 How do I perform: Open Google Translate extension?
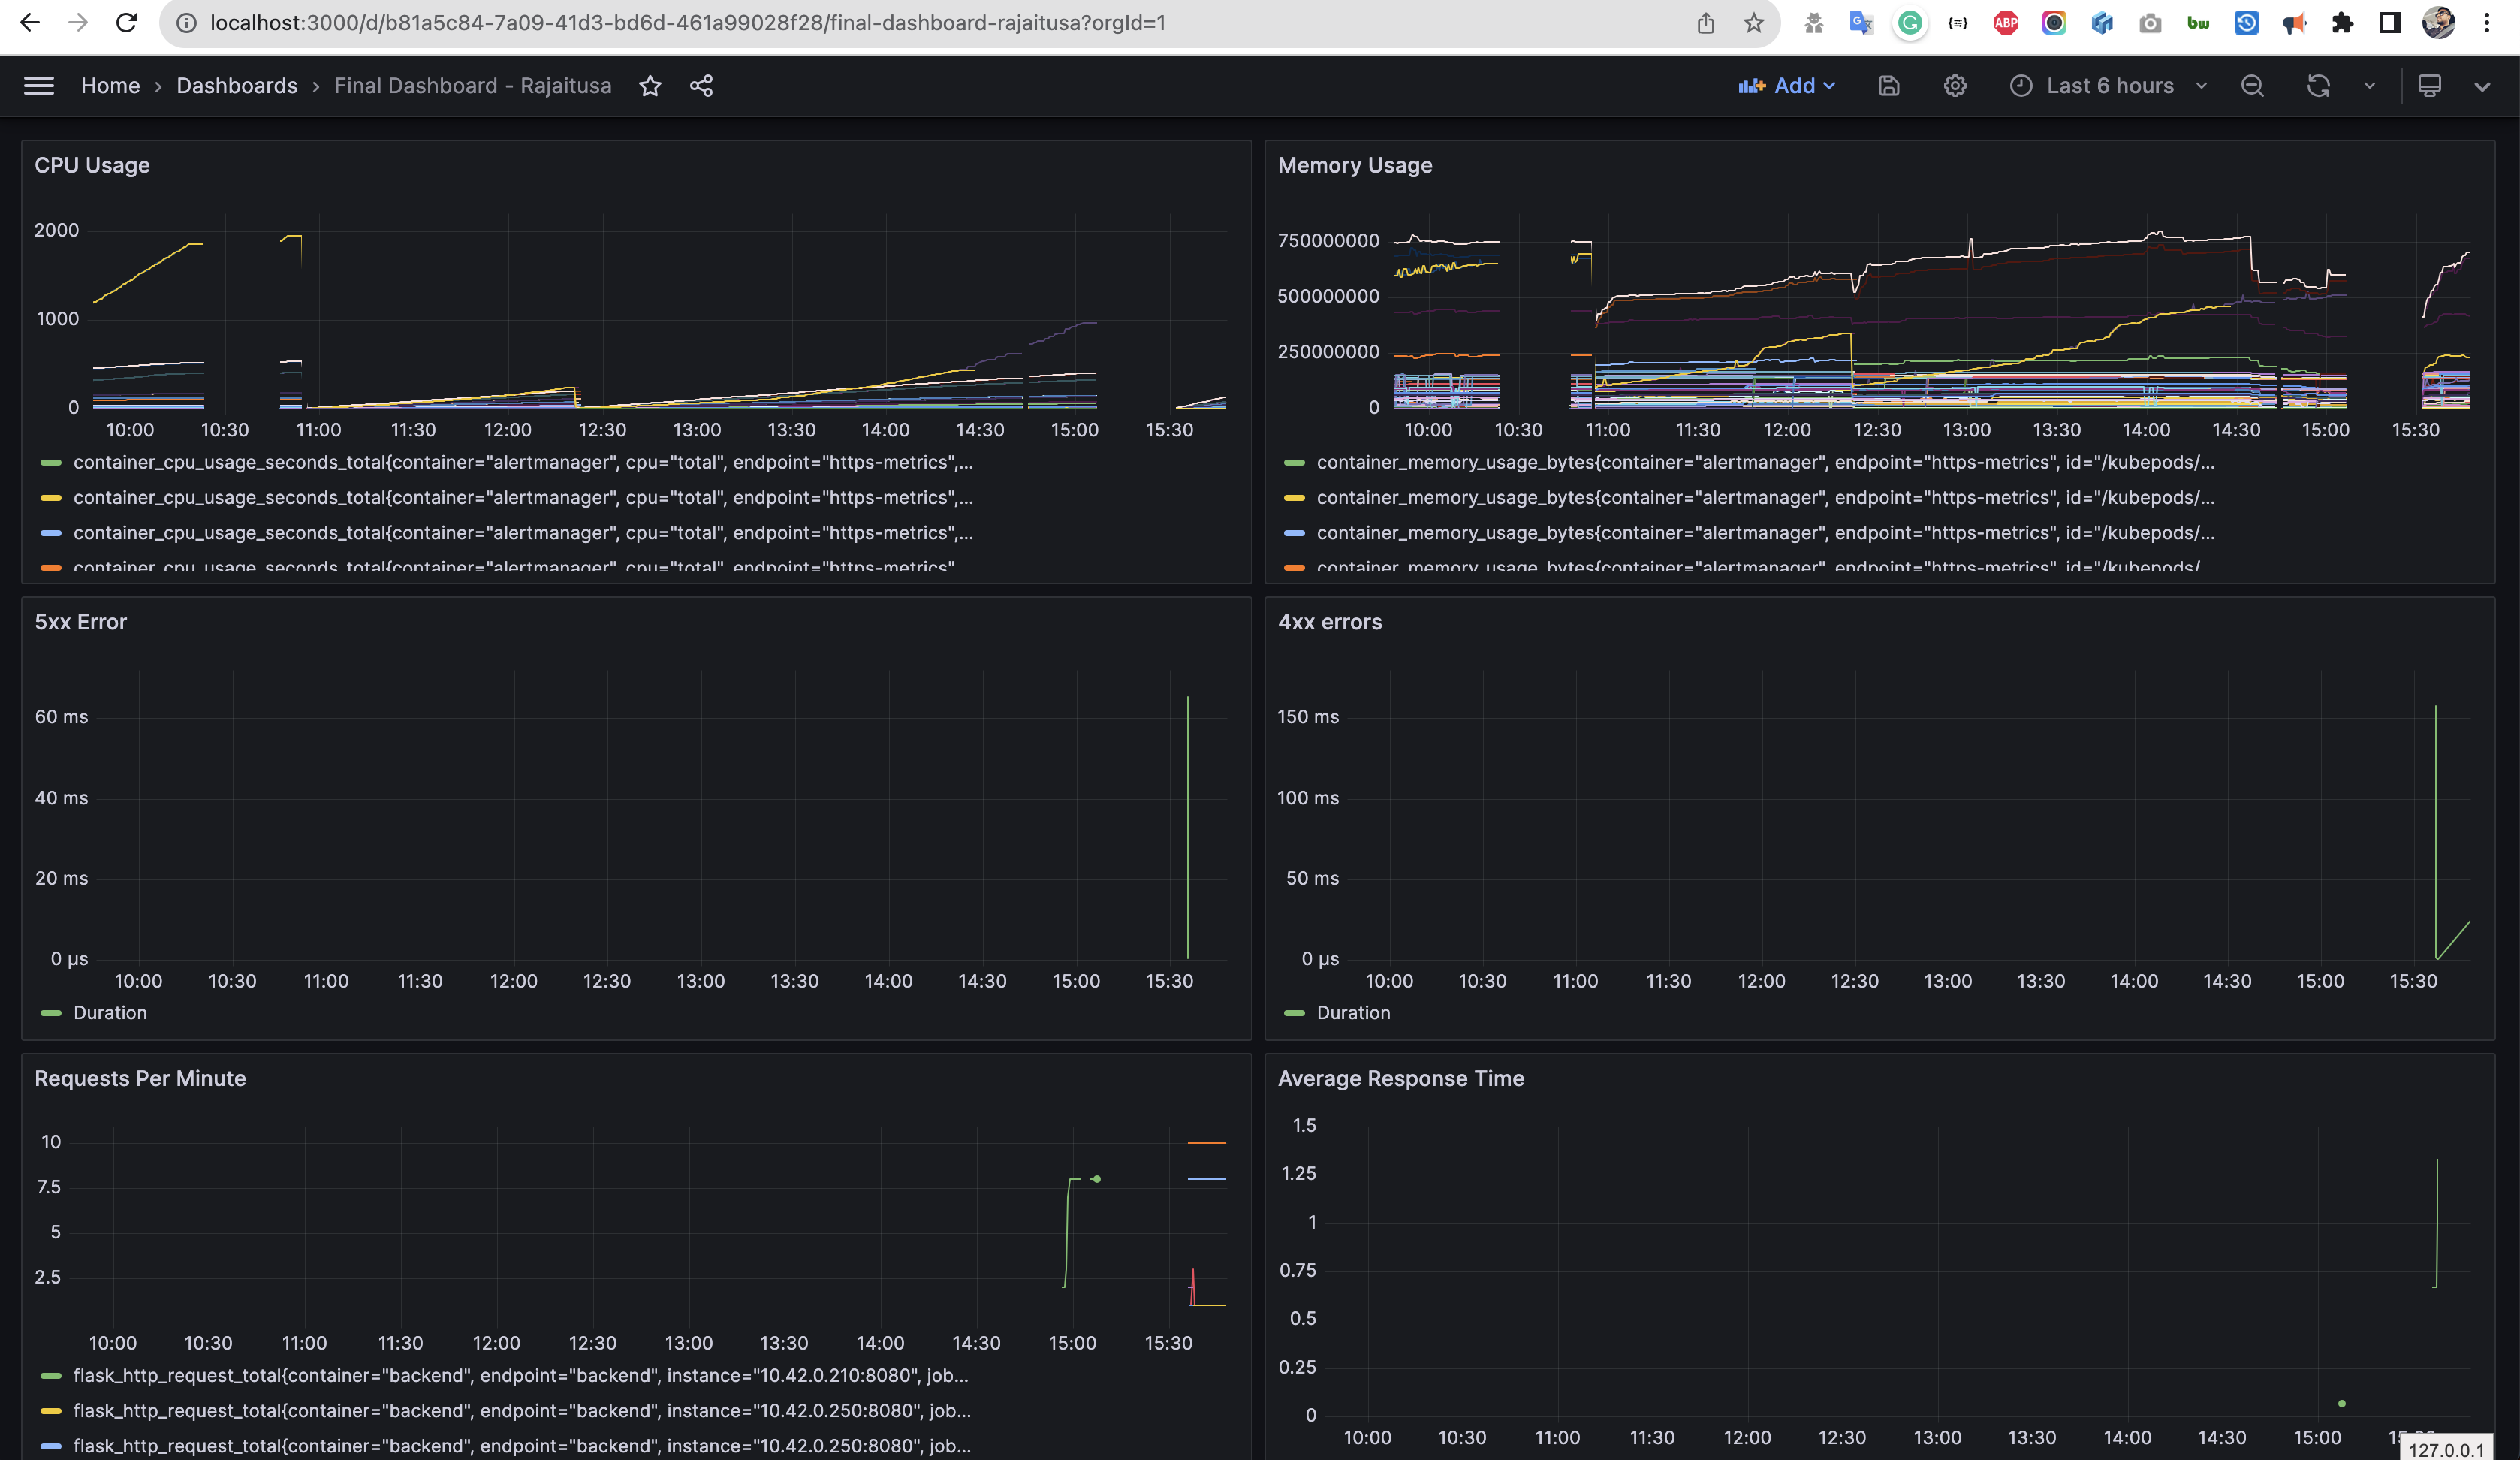pyautogui.click(x=1861, y=22)
